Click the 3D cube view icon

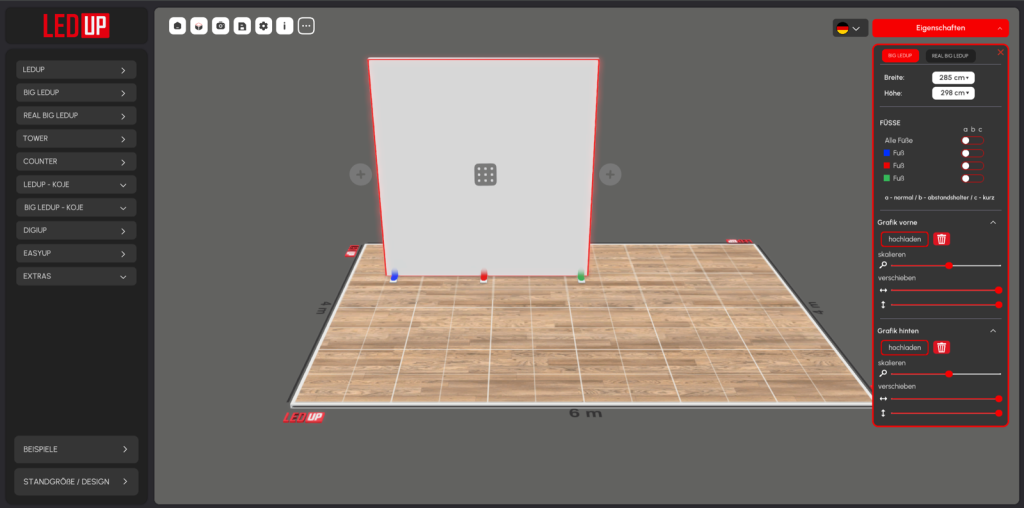pyautogui.click(x=199, y=26)
